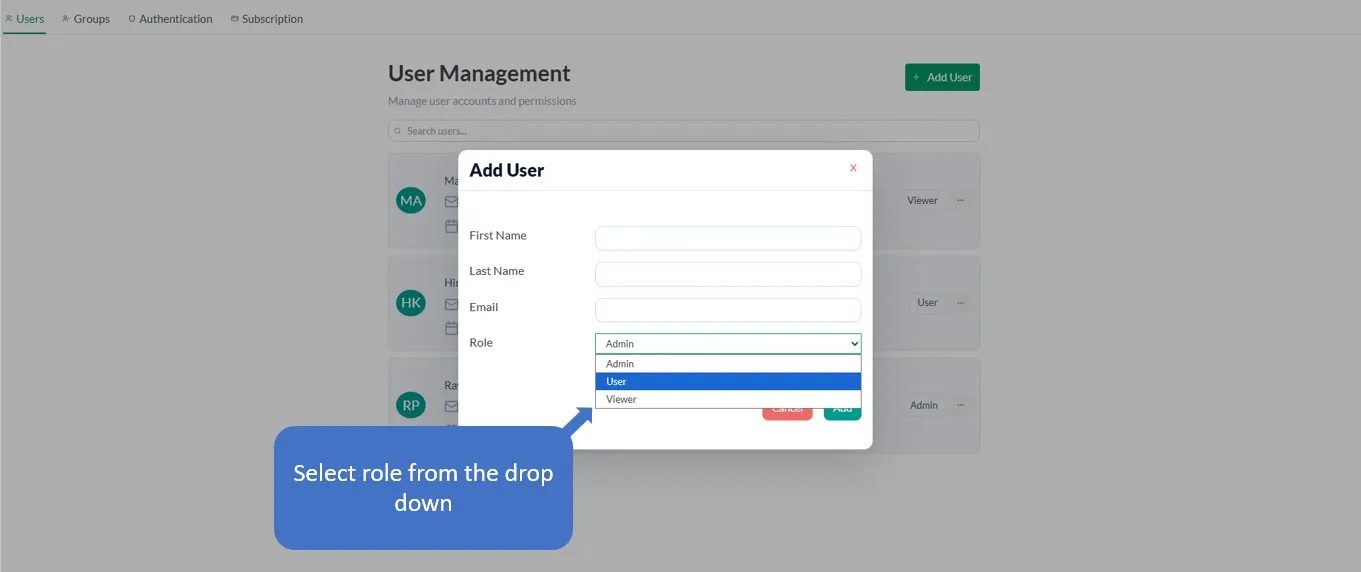Click the HK user avatar
Screen dimensions: 1361x572
click(x=411, y=302)
